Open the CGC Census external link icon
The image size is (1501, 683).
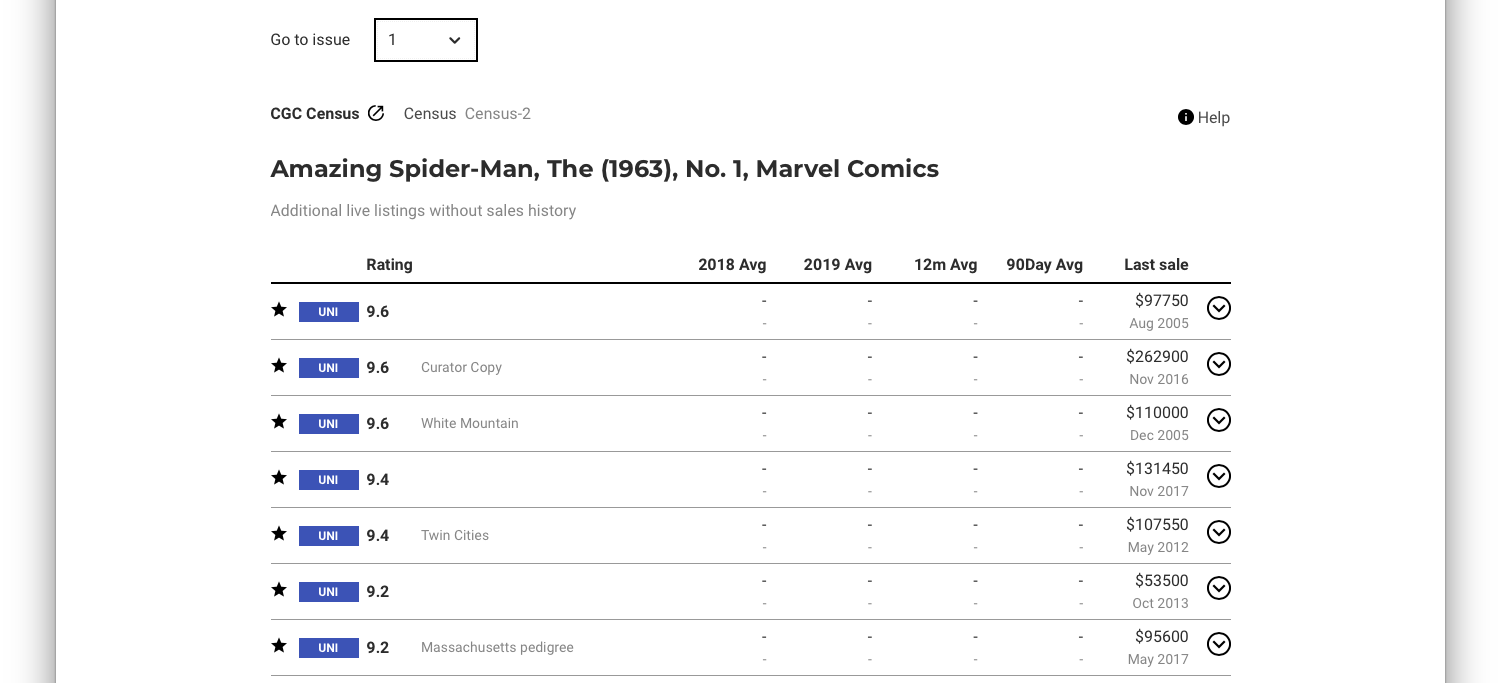click(x=376, y=113)
